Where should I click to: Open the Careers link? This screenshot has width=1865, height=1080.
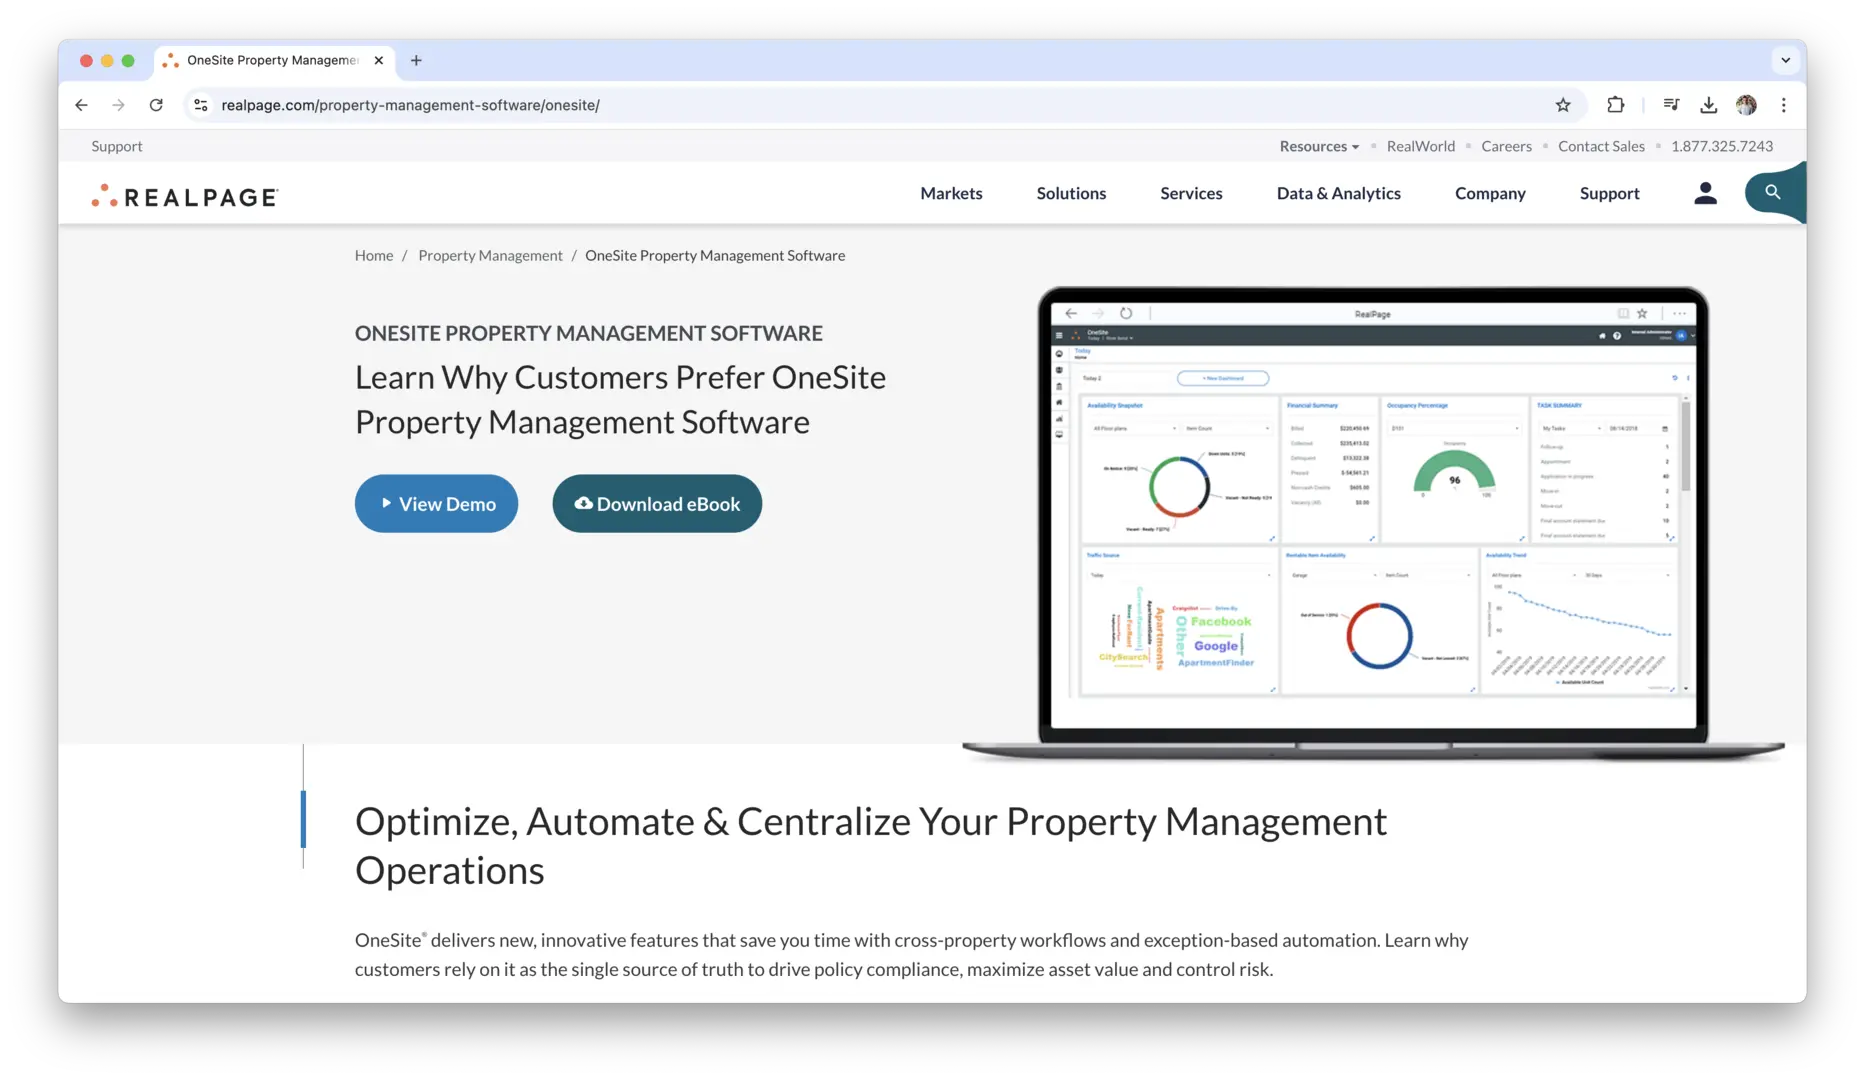coord(1506,146)
